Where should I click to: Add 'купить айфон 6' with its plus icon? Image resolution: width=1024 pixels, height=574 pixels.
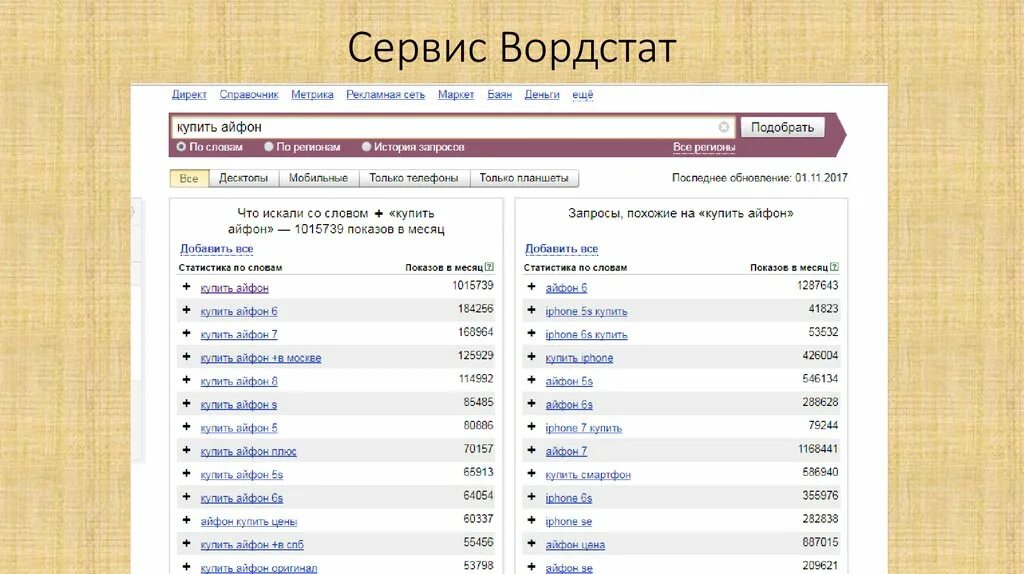187,310
